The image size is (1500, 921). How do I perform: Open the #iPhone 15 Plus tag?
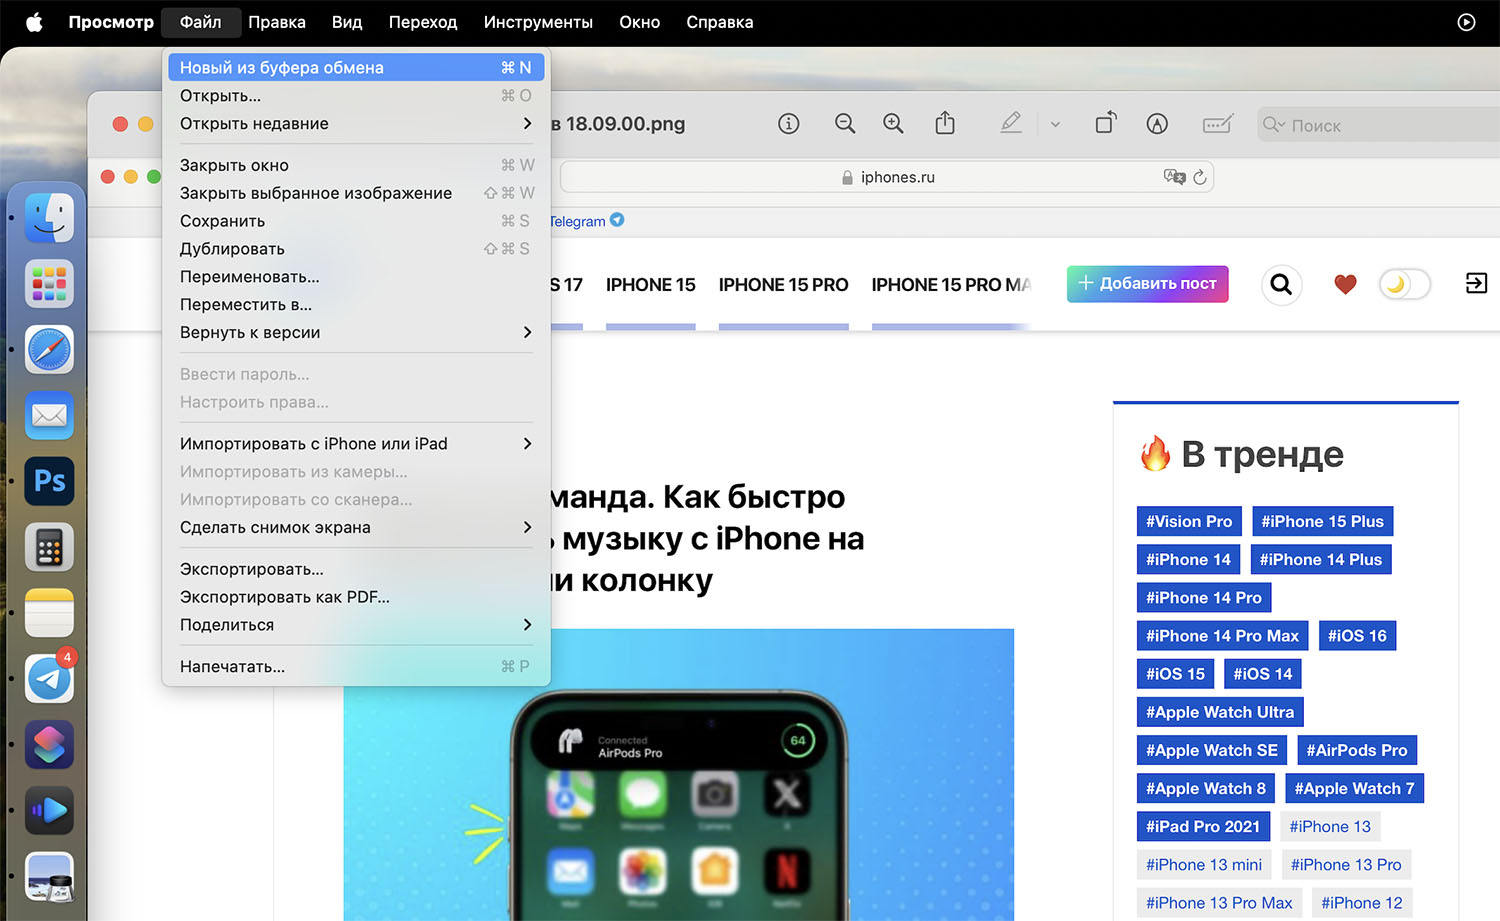pyautogui.click(x=1322, y=521)
